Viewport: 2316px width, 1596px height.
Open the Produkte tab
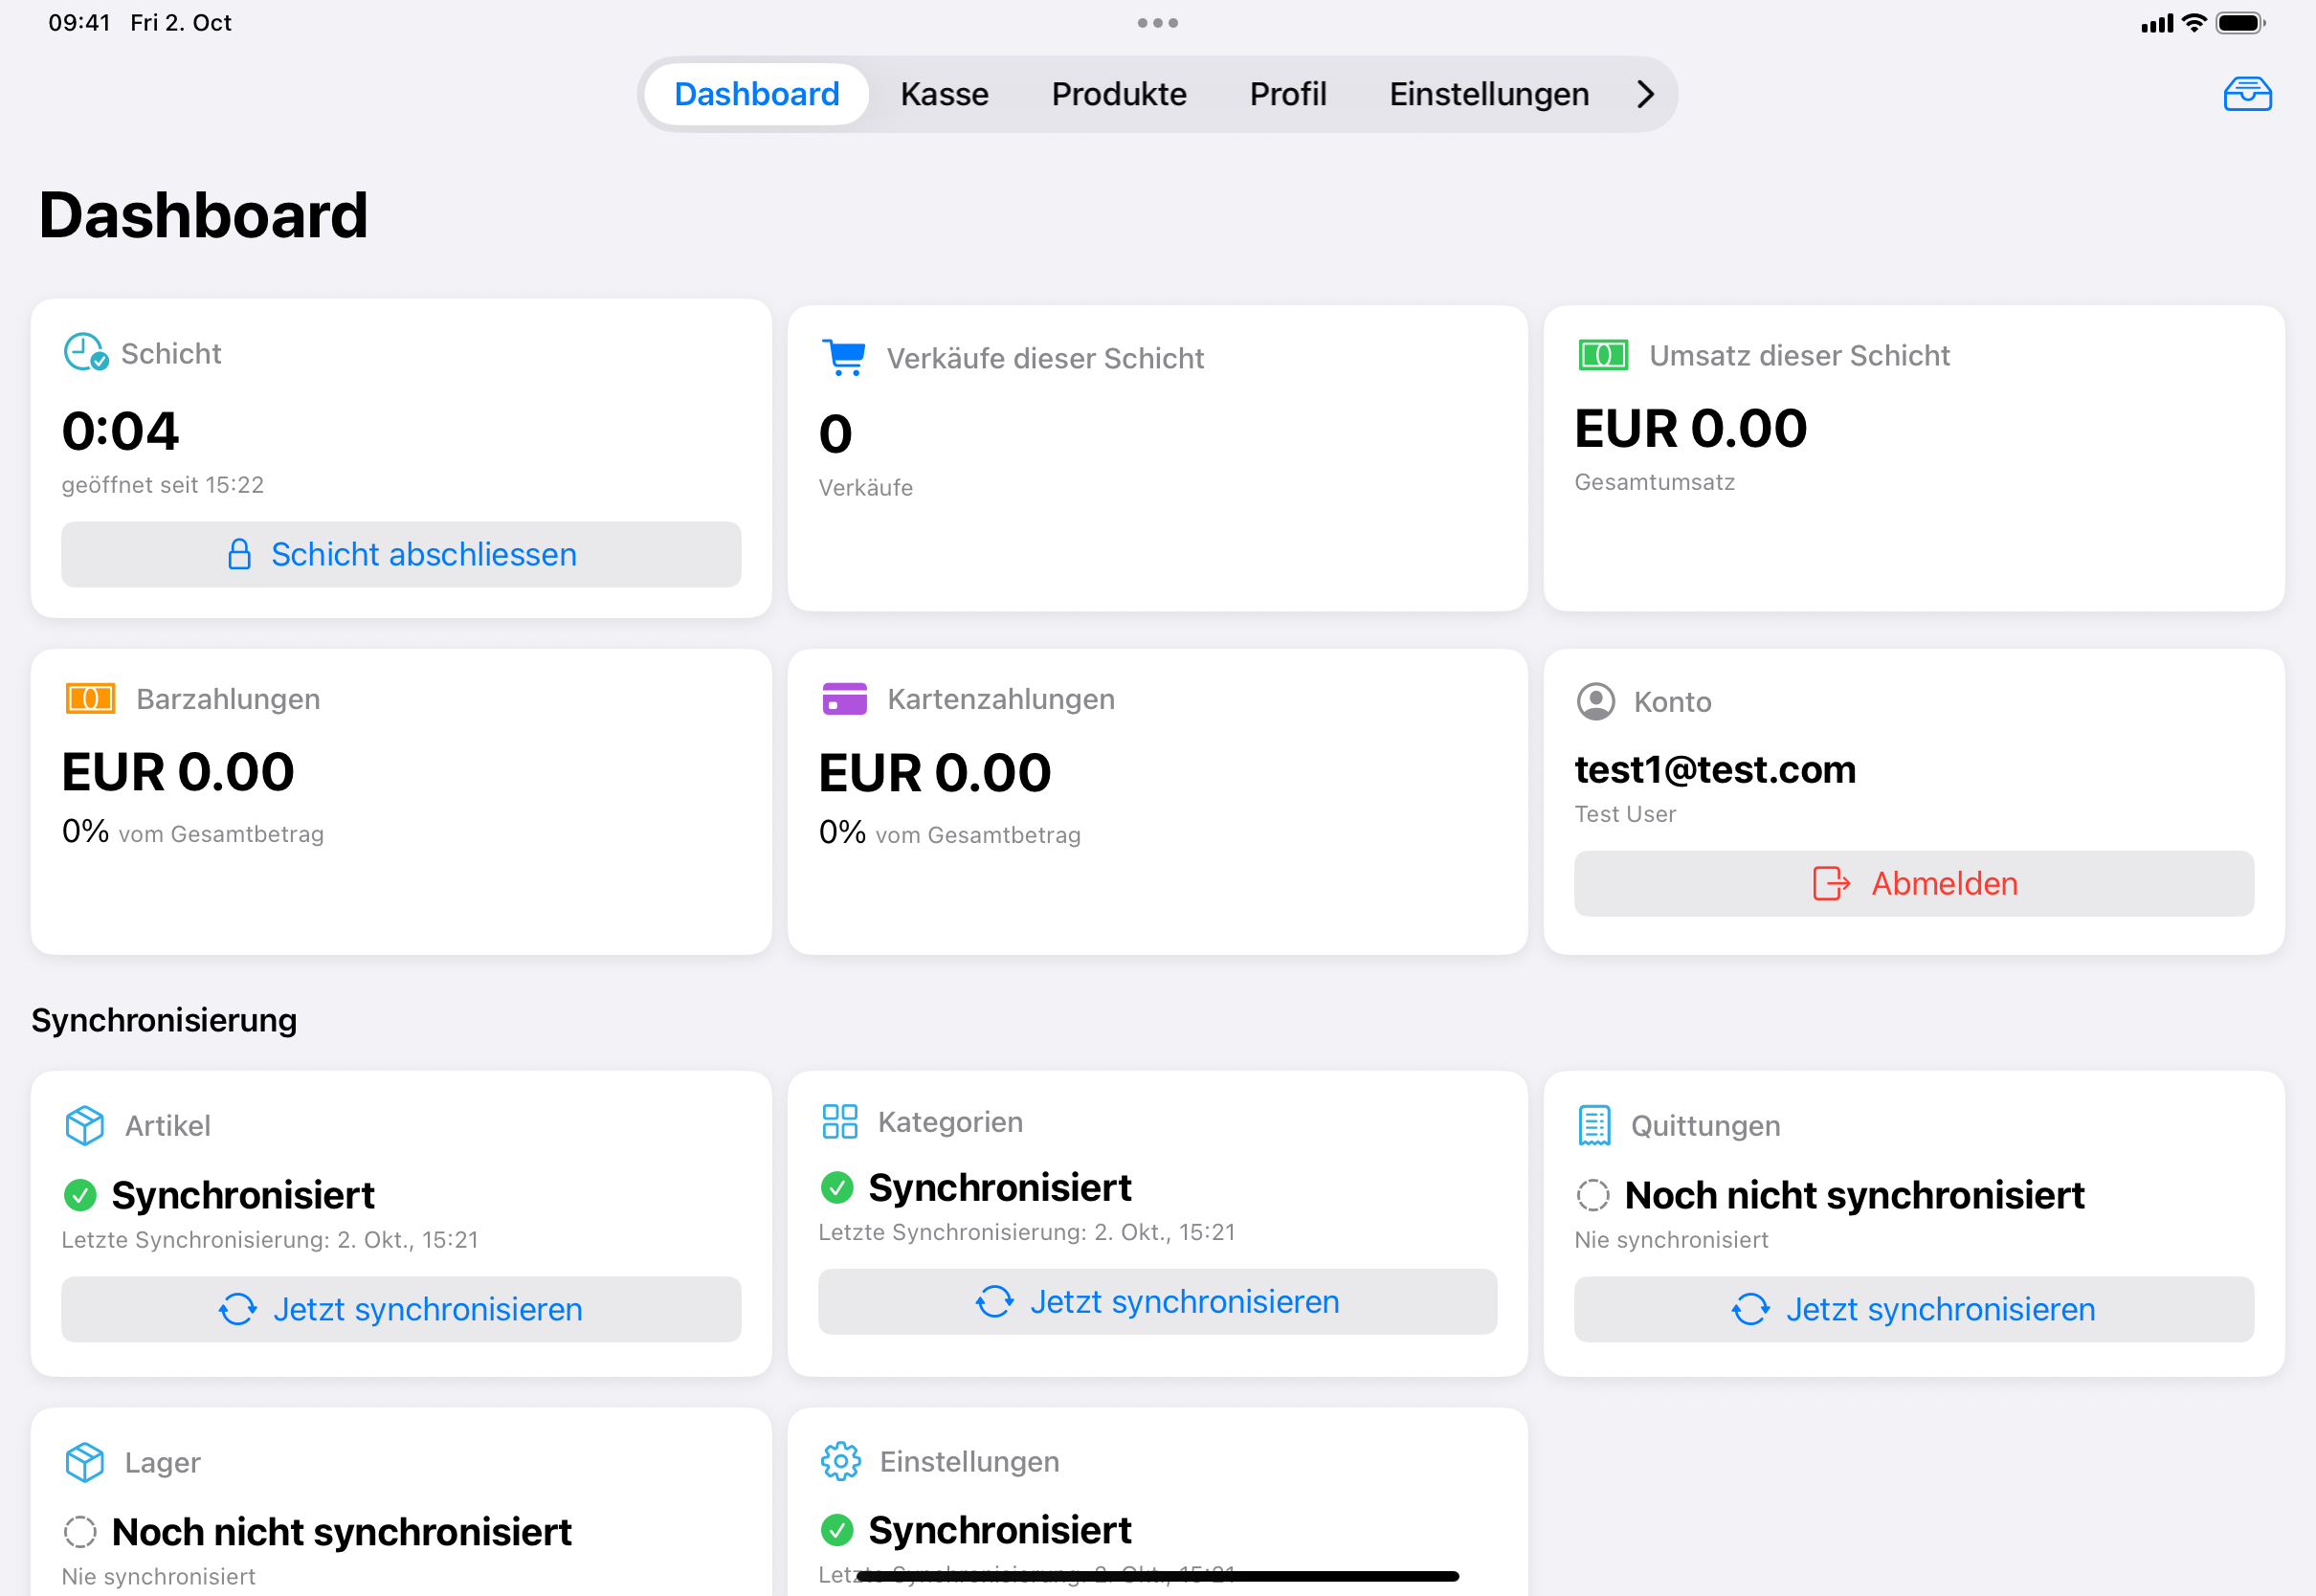click(1119, 94)
